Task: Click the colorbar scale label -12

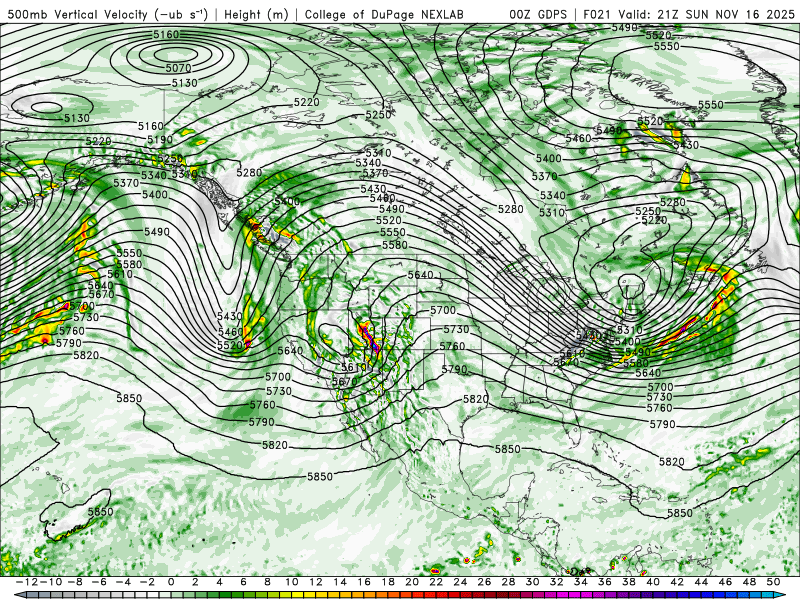Action: (x=28, y=582)
